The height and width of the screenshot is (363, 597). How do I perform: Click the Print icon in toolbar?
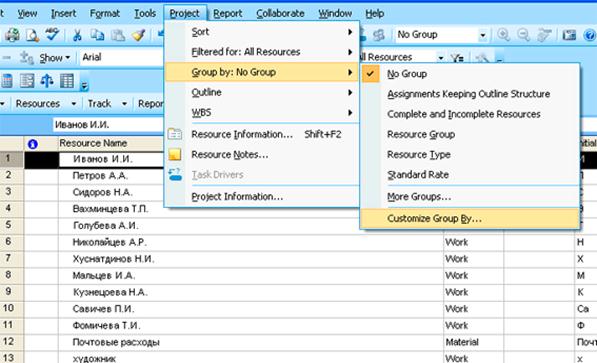tap(12, 35)
